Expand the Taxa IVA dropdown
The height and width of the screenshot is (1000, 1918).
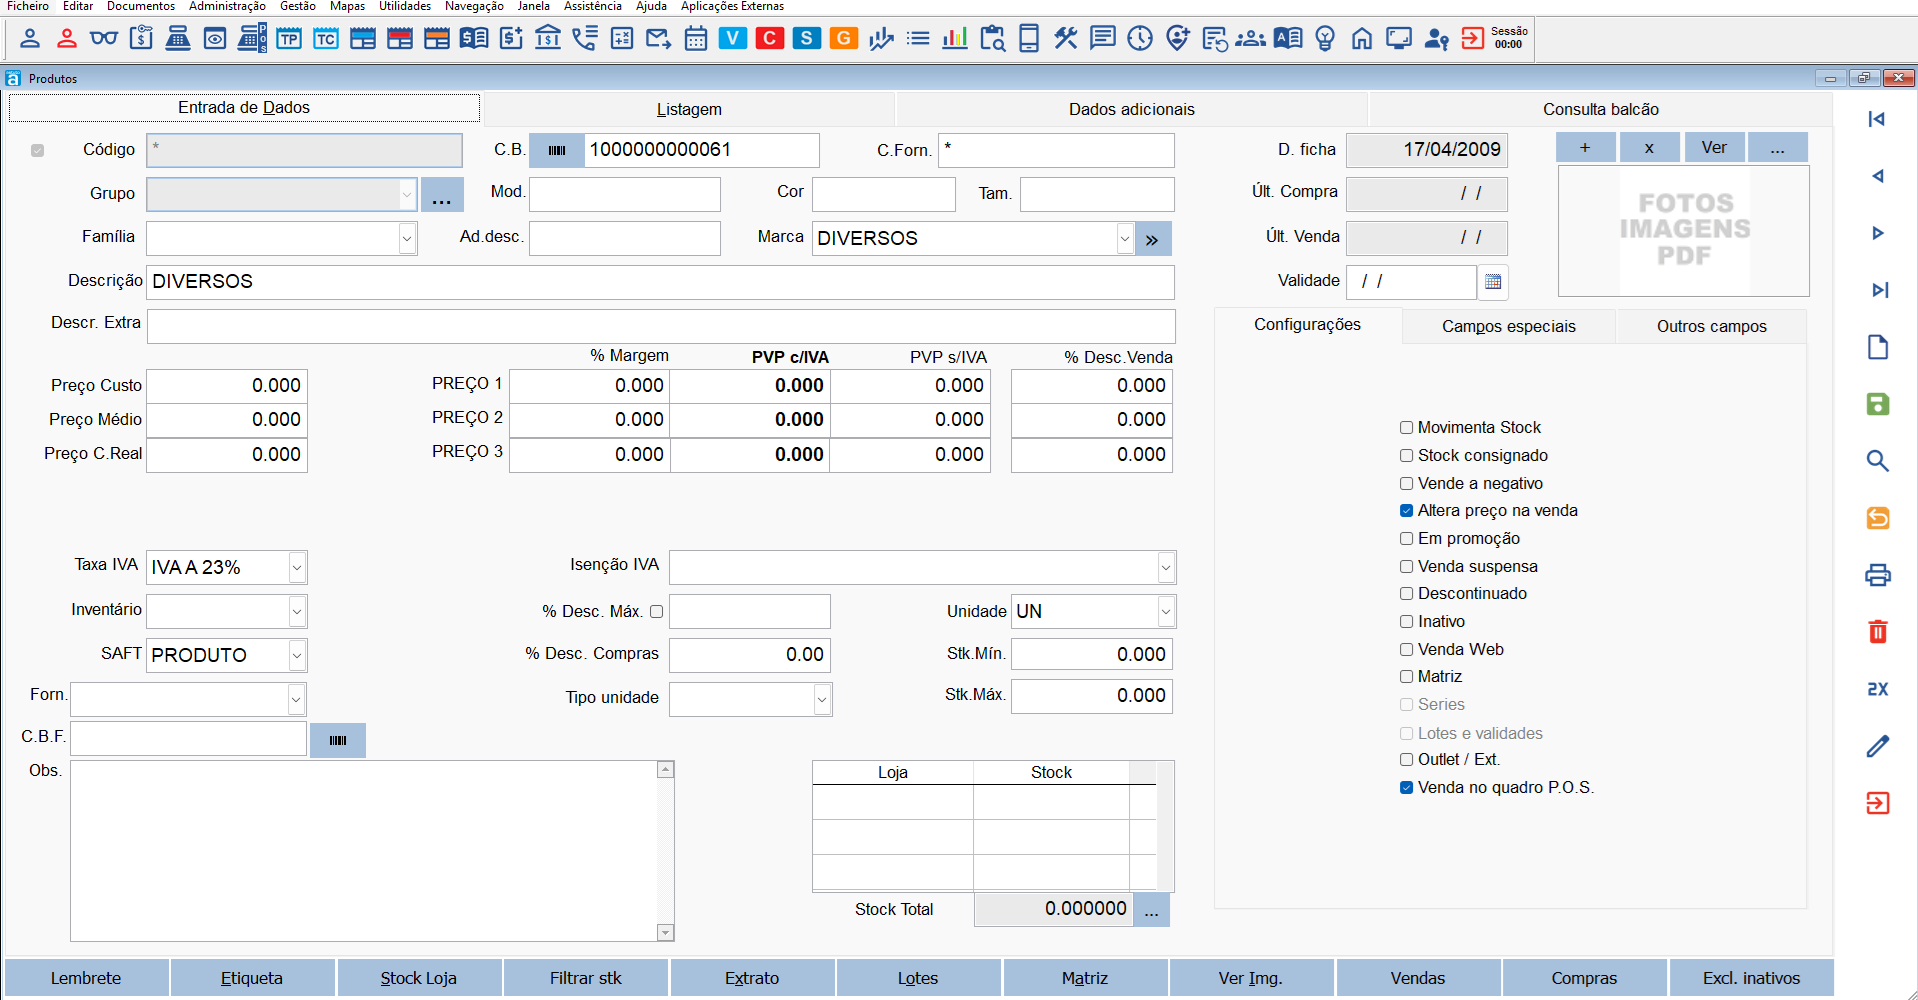(x=297, y=568)
